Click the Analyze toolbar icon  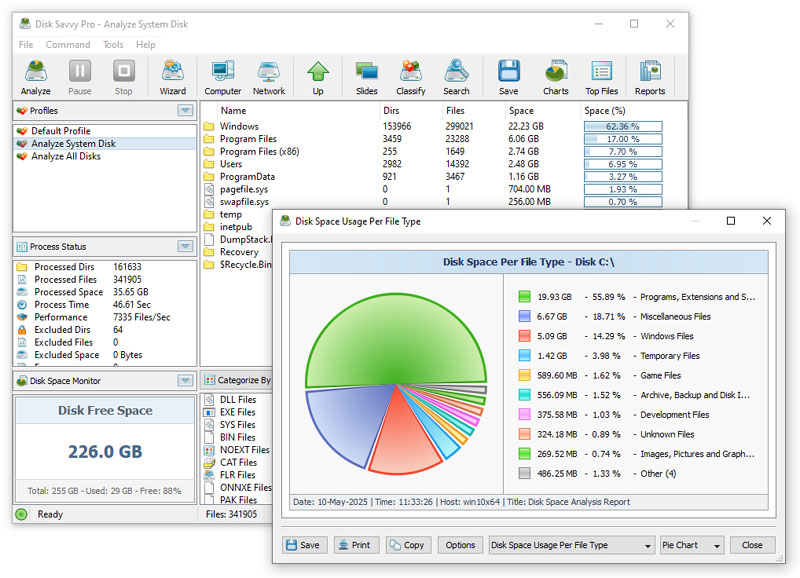36,77
